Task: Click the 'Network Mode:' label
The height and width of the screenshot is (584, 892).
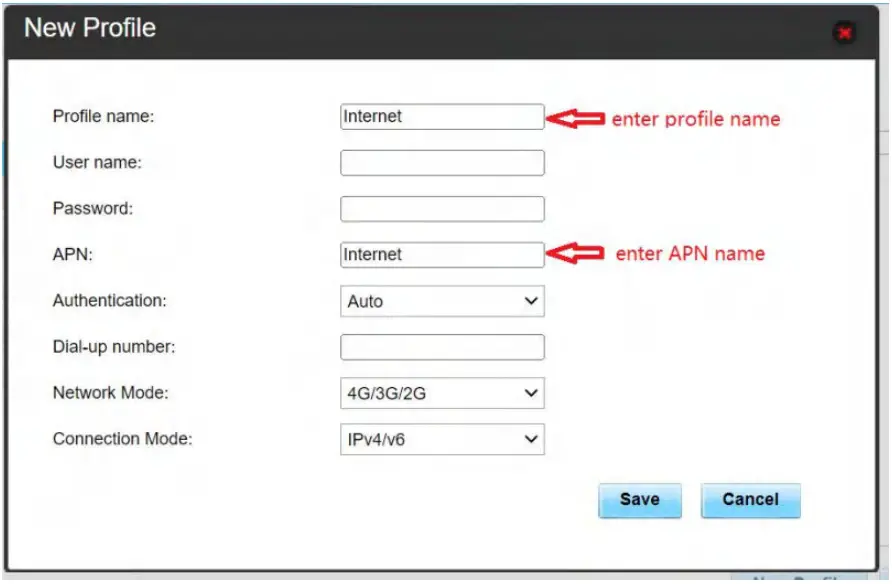Action: pos(110,393)
